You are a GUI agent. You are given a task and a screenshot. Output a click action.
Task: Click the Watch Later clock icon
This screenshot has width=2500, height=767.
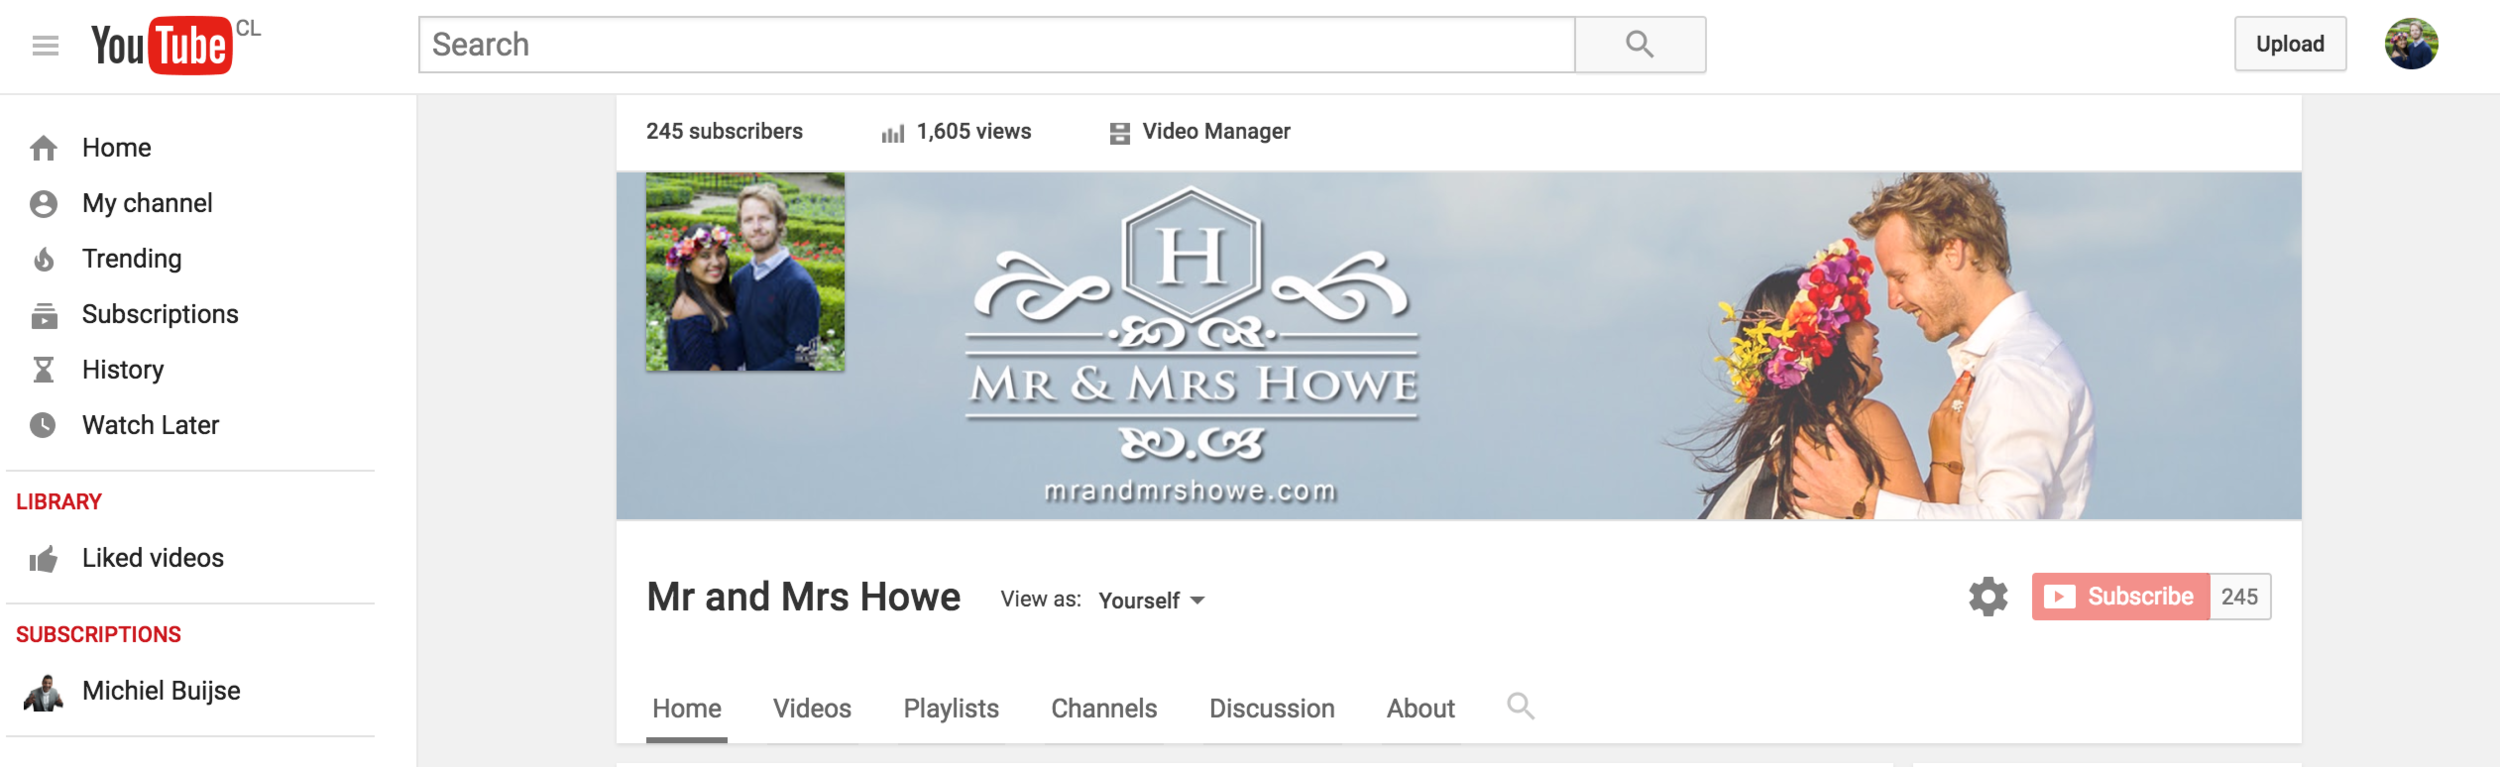(x=43, y=426)
